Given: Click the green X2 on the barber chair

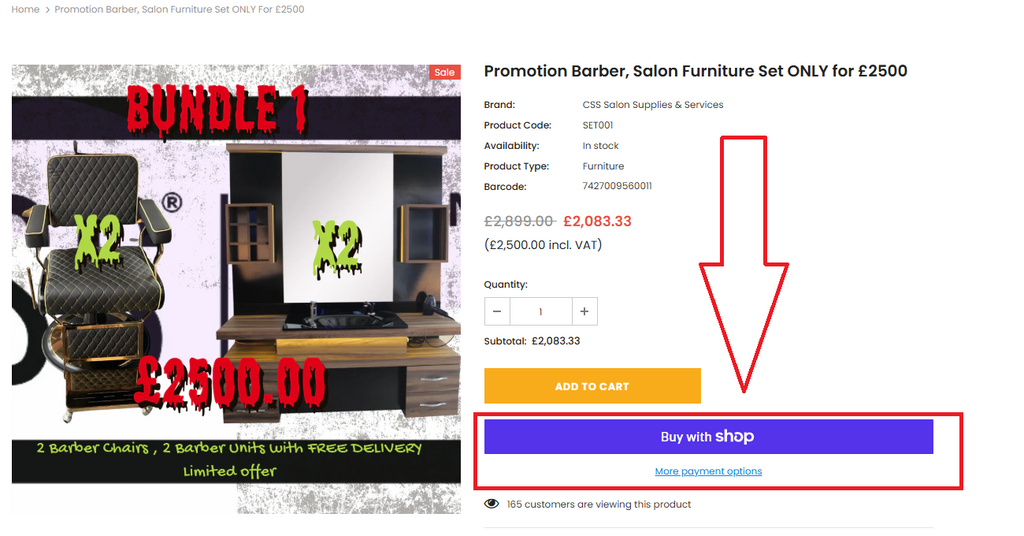Looking at the screenshot, I should [x=99, y=241].
